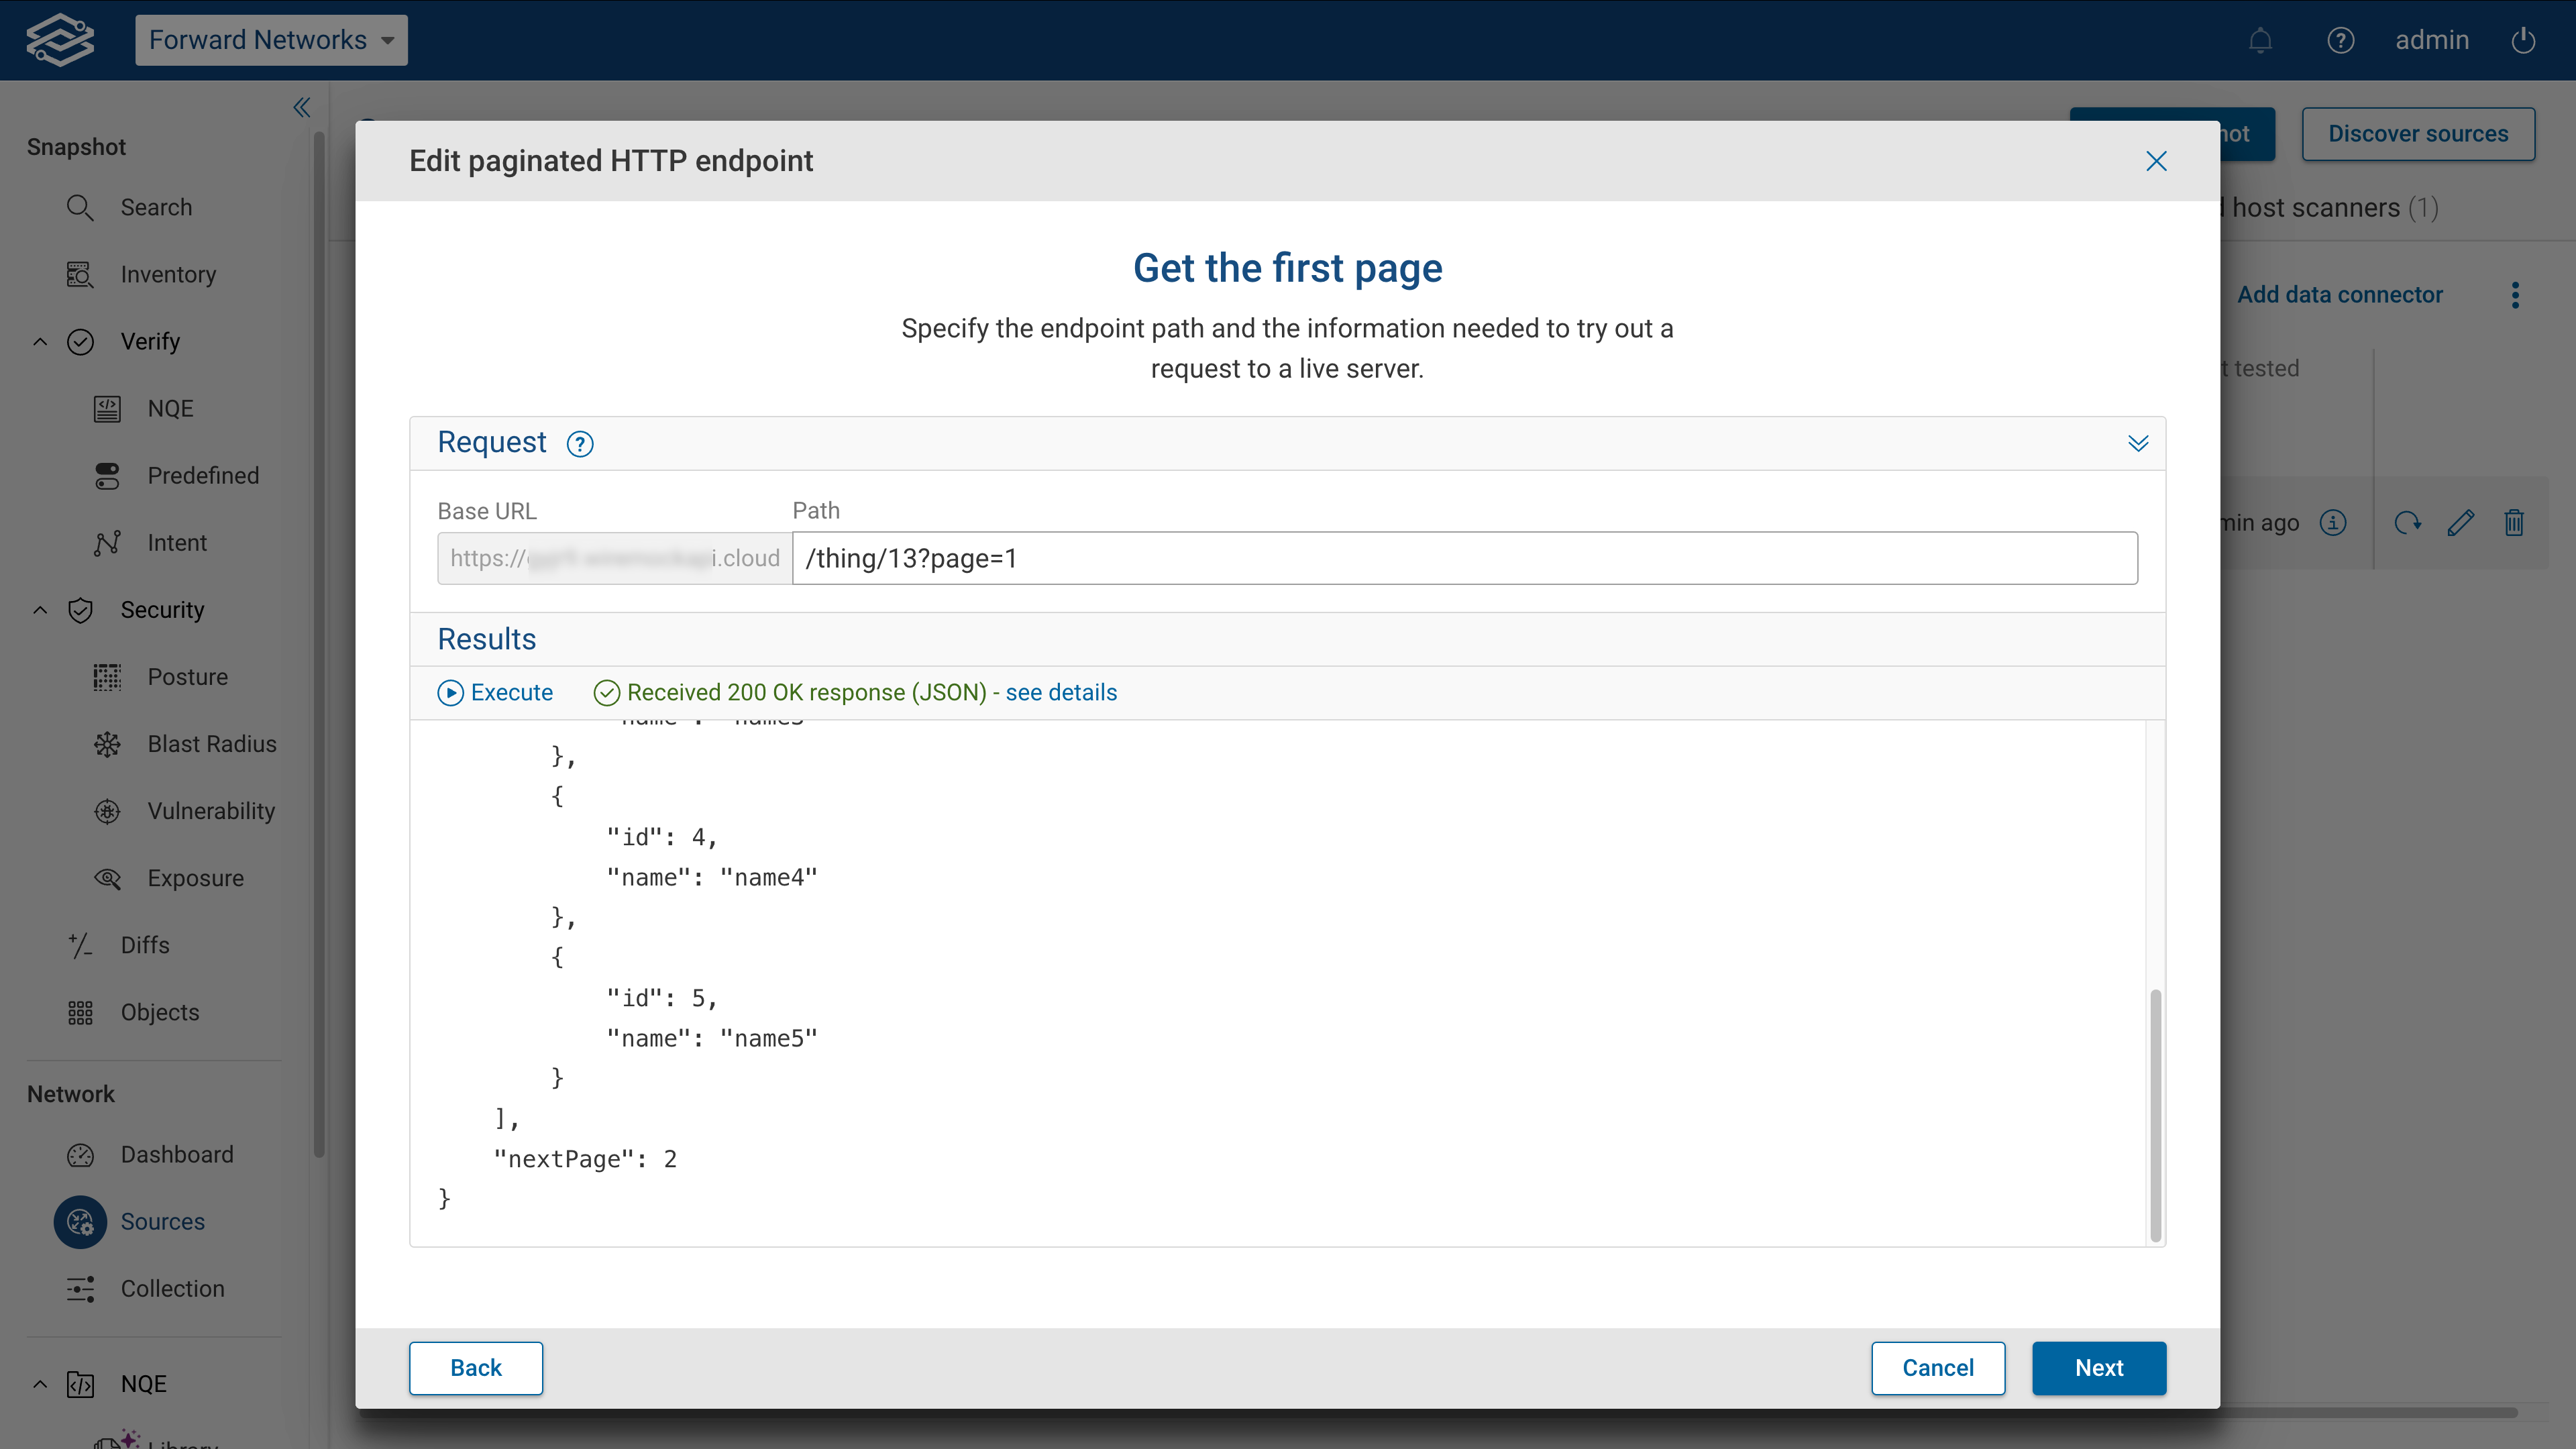The image size is (2576, 1449).
Task: Click the Next button
Action: 2099,1368
